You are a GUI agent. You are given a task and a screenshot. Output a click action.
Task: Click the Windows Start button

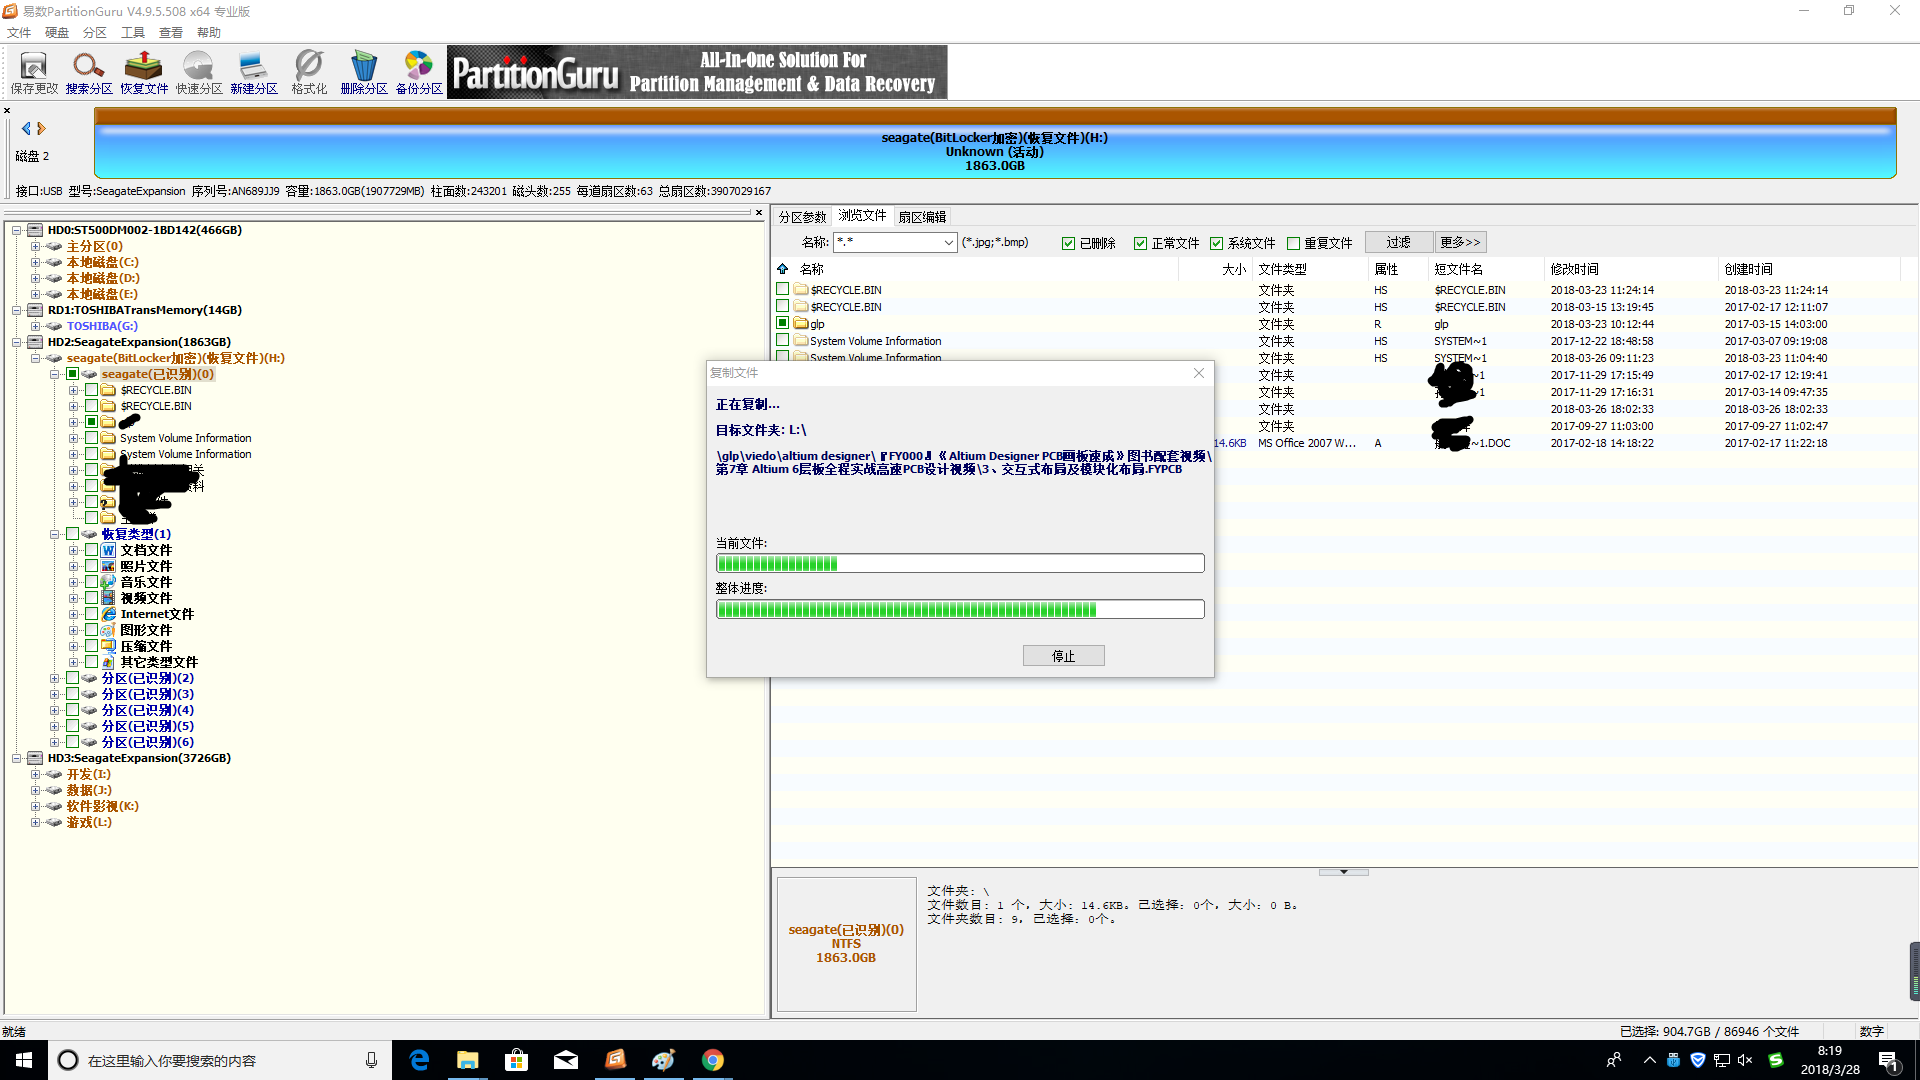pos(24,1060)
